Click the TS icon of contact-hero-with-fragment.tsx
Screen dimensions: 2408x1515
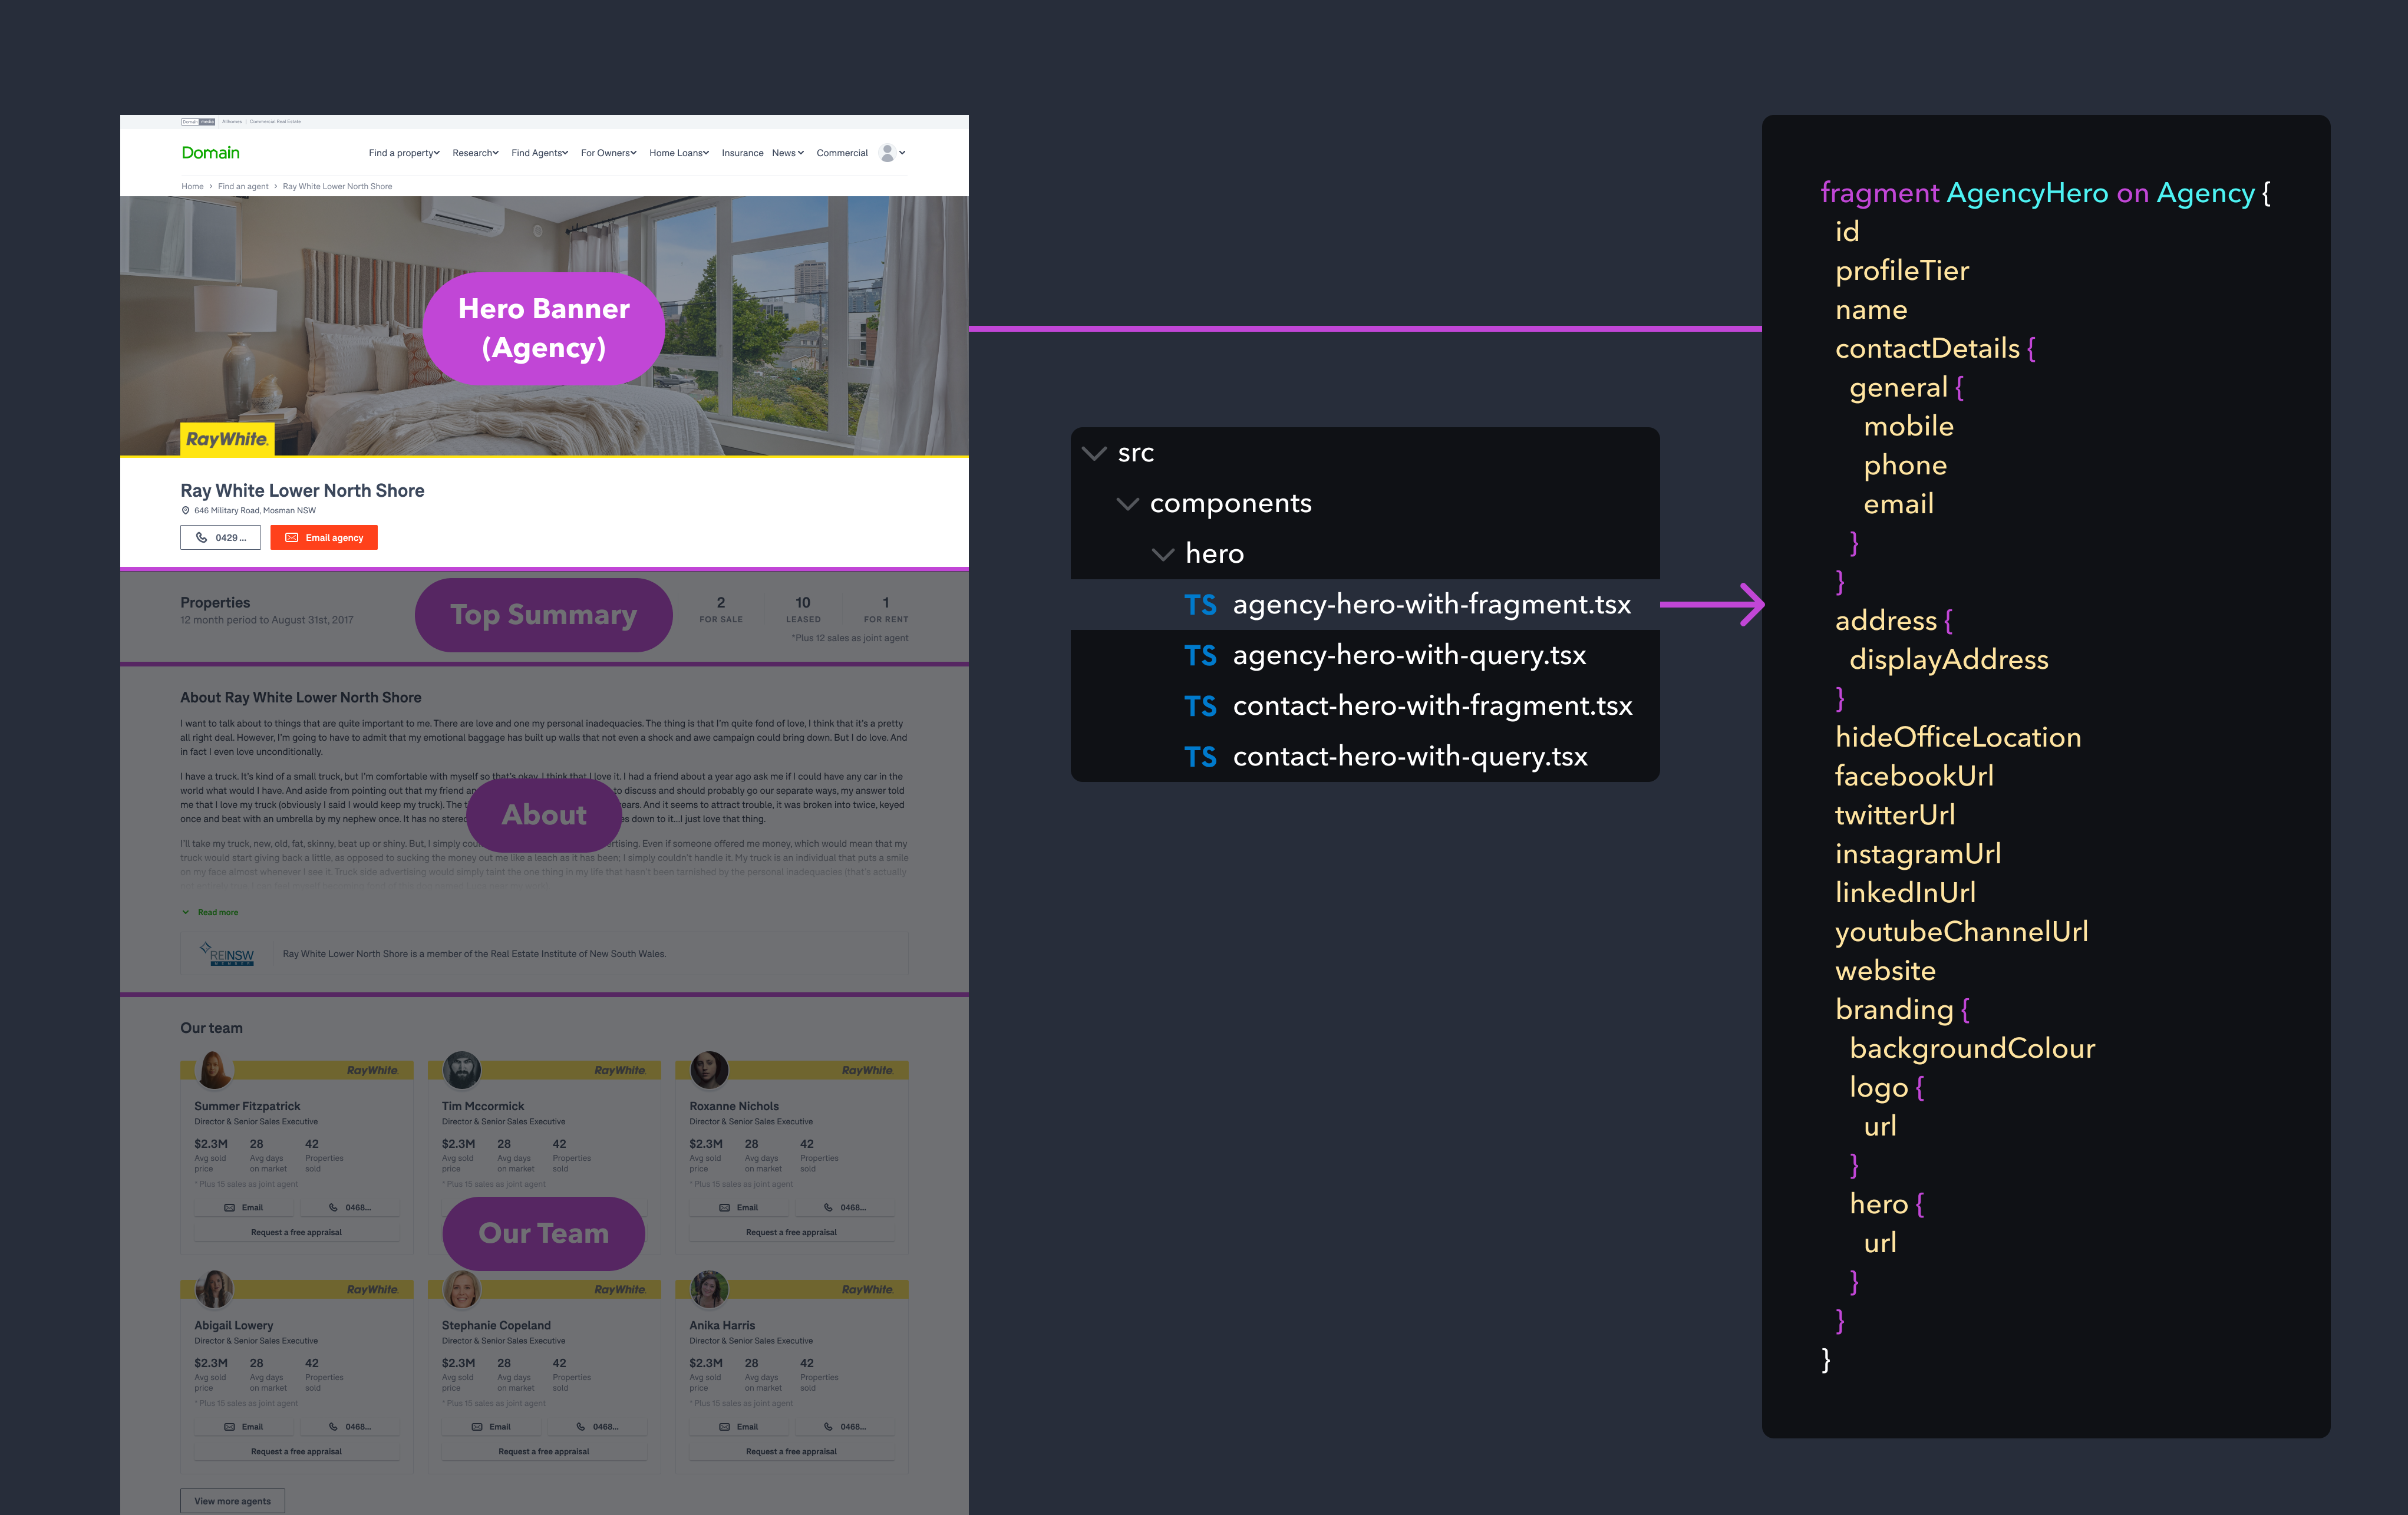pyautogui.click(x=1200, y=706)
